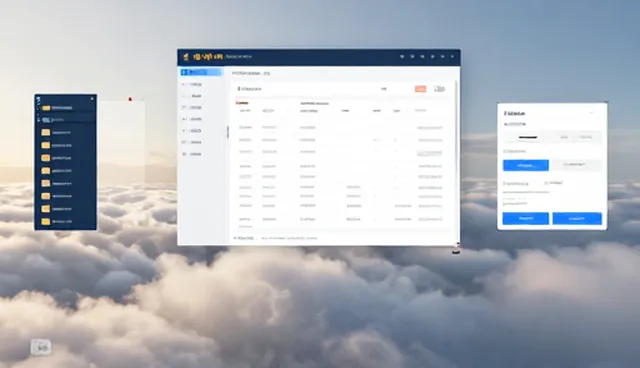Select the blue-gray folder row in dark panel

66,120
